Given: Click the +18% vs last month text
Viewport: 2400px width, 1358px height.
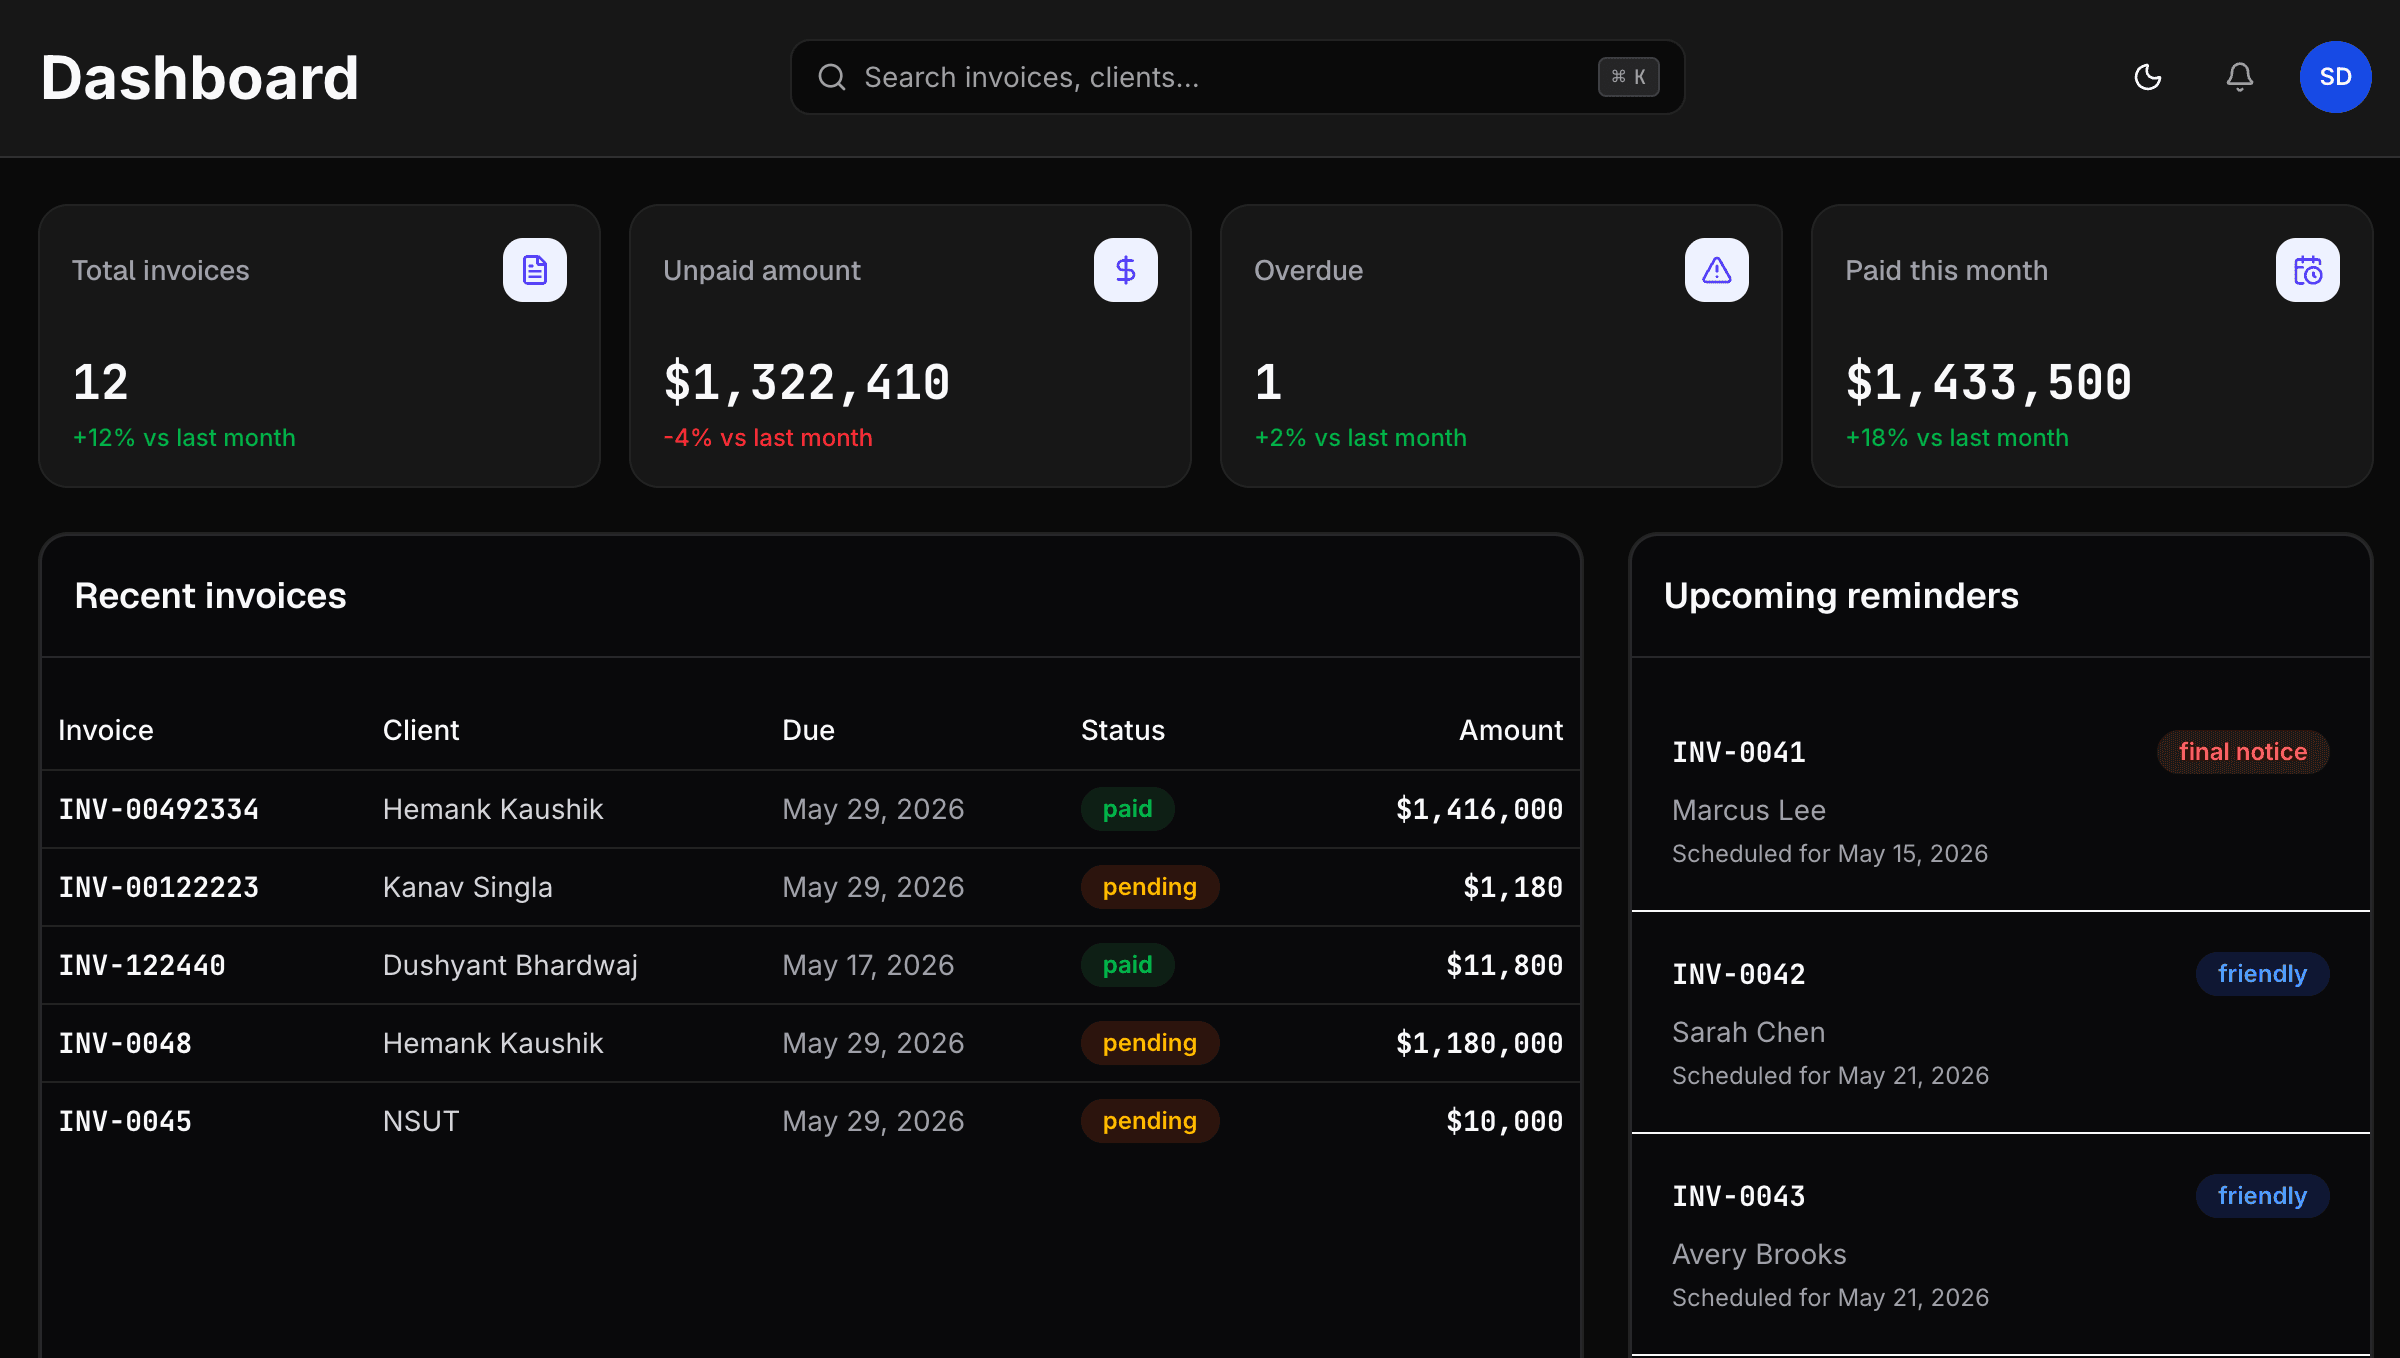Looking at the screenshot, I should (x=1957, y=438).
